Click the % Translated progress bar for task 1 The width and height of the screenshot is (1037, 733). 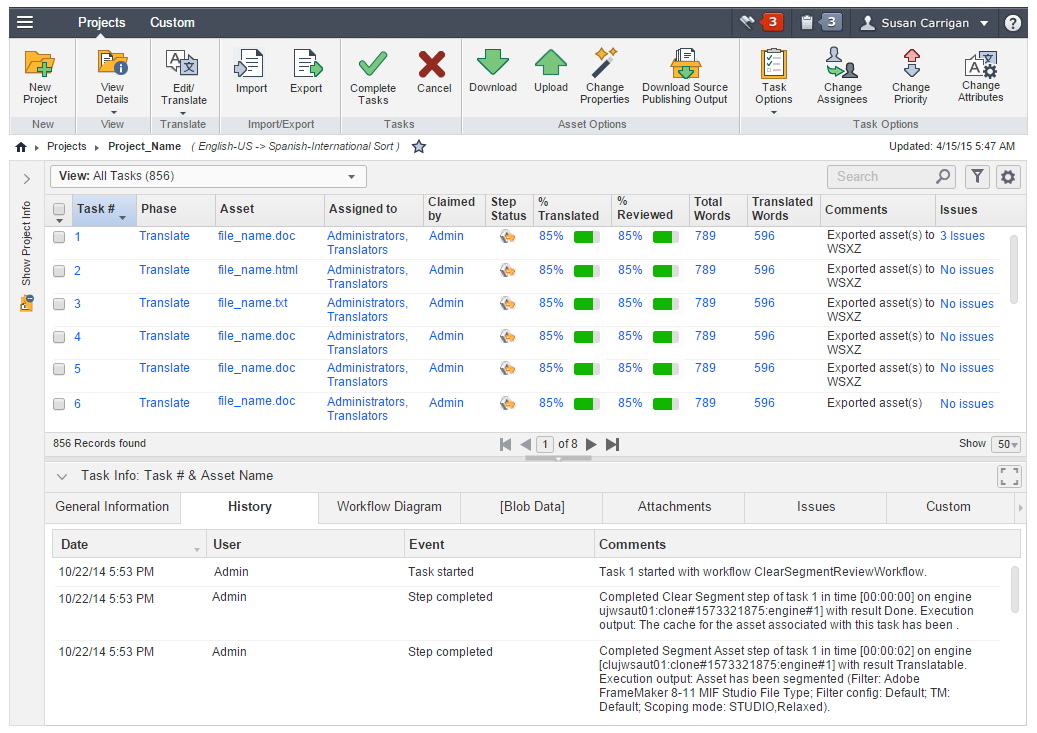coord(586,237)
